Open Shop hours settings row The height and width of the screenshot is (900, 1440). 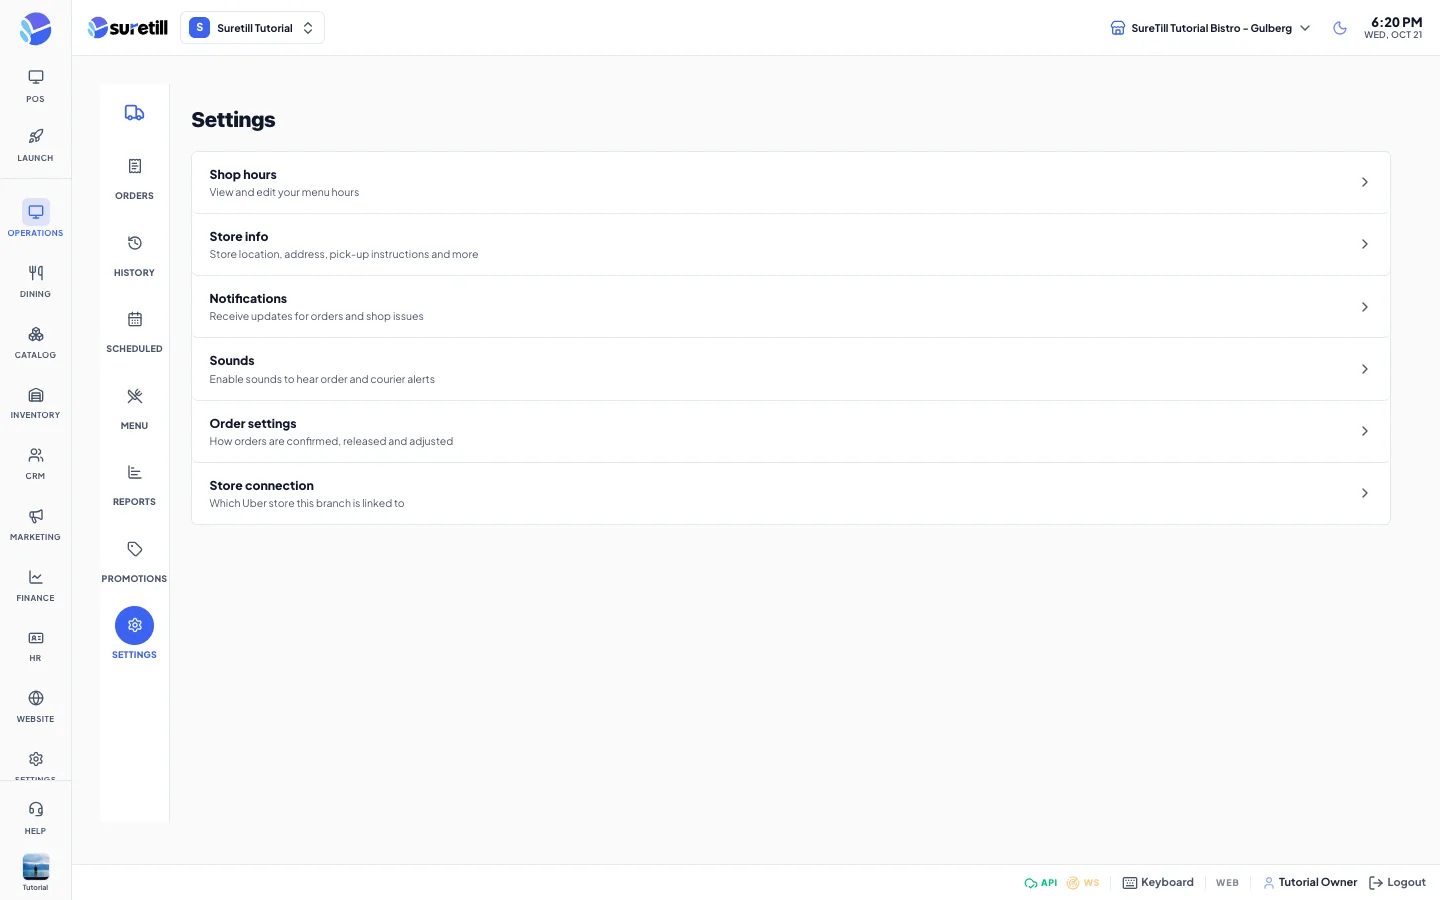point(790,182)
